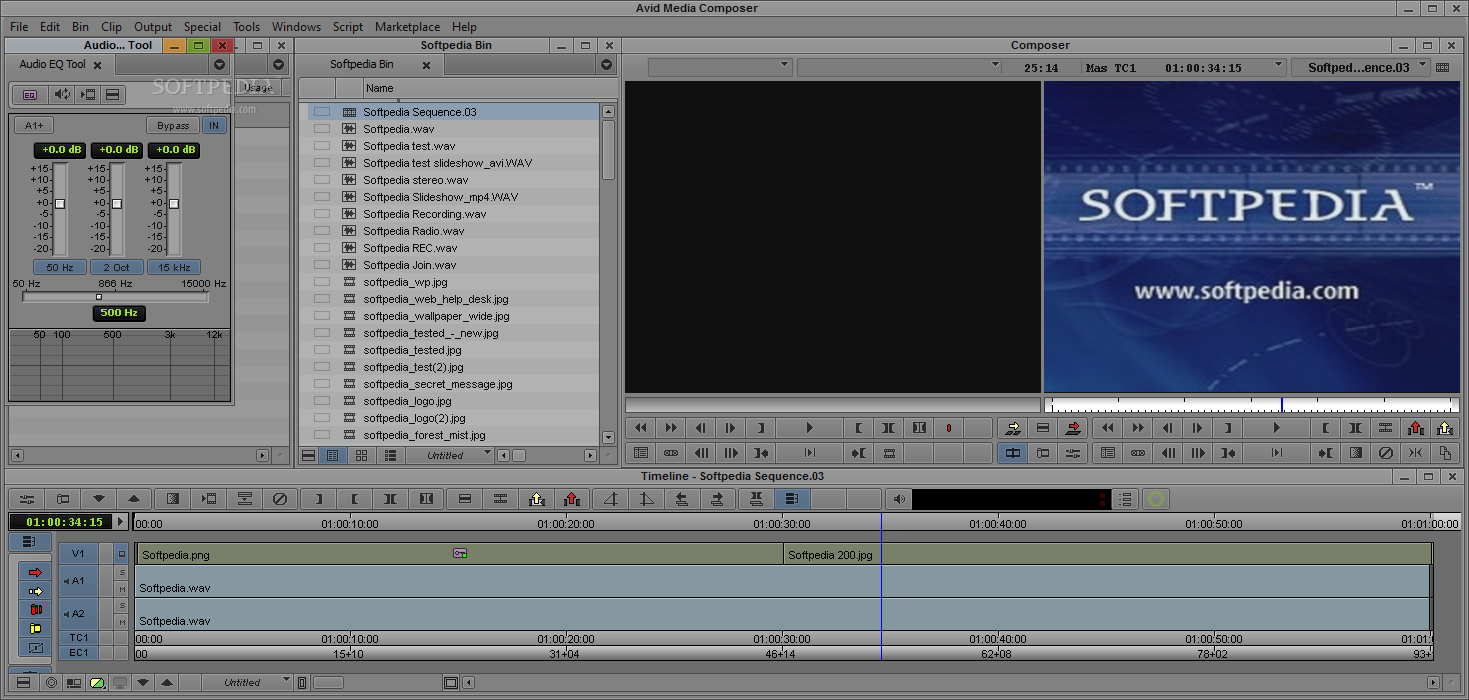
Task: Click the arrow next to timeline timecode display
Action: pos(121,522)
